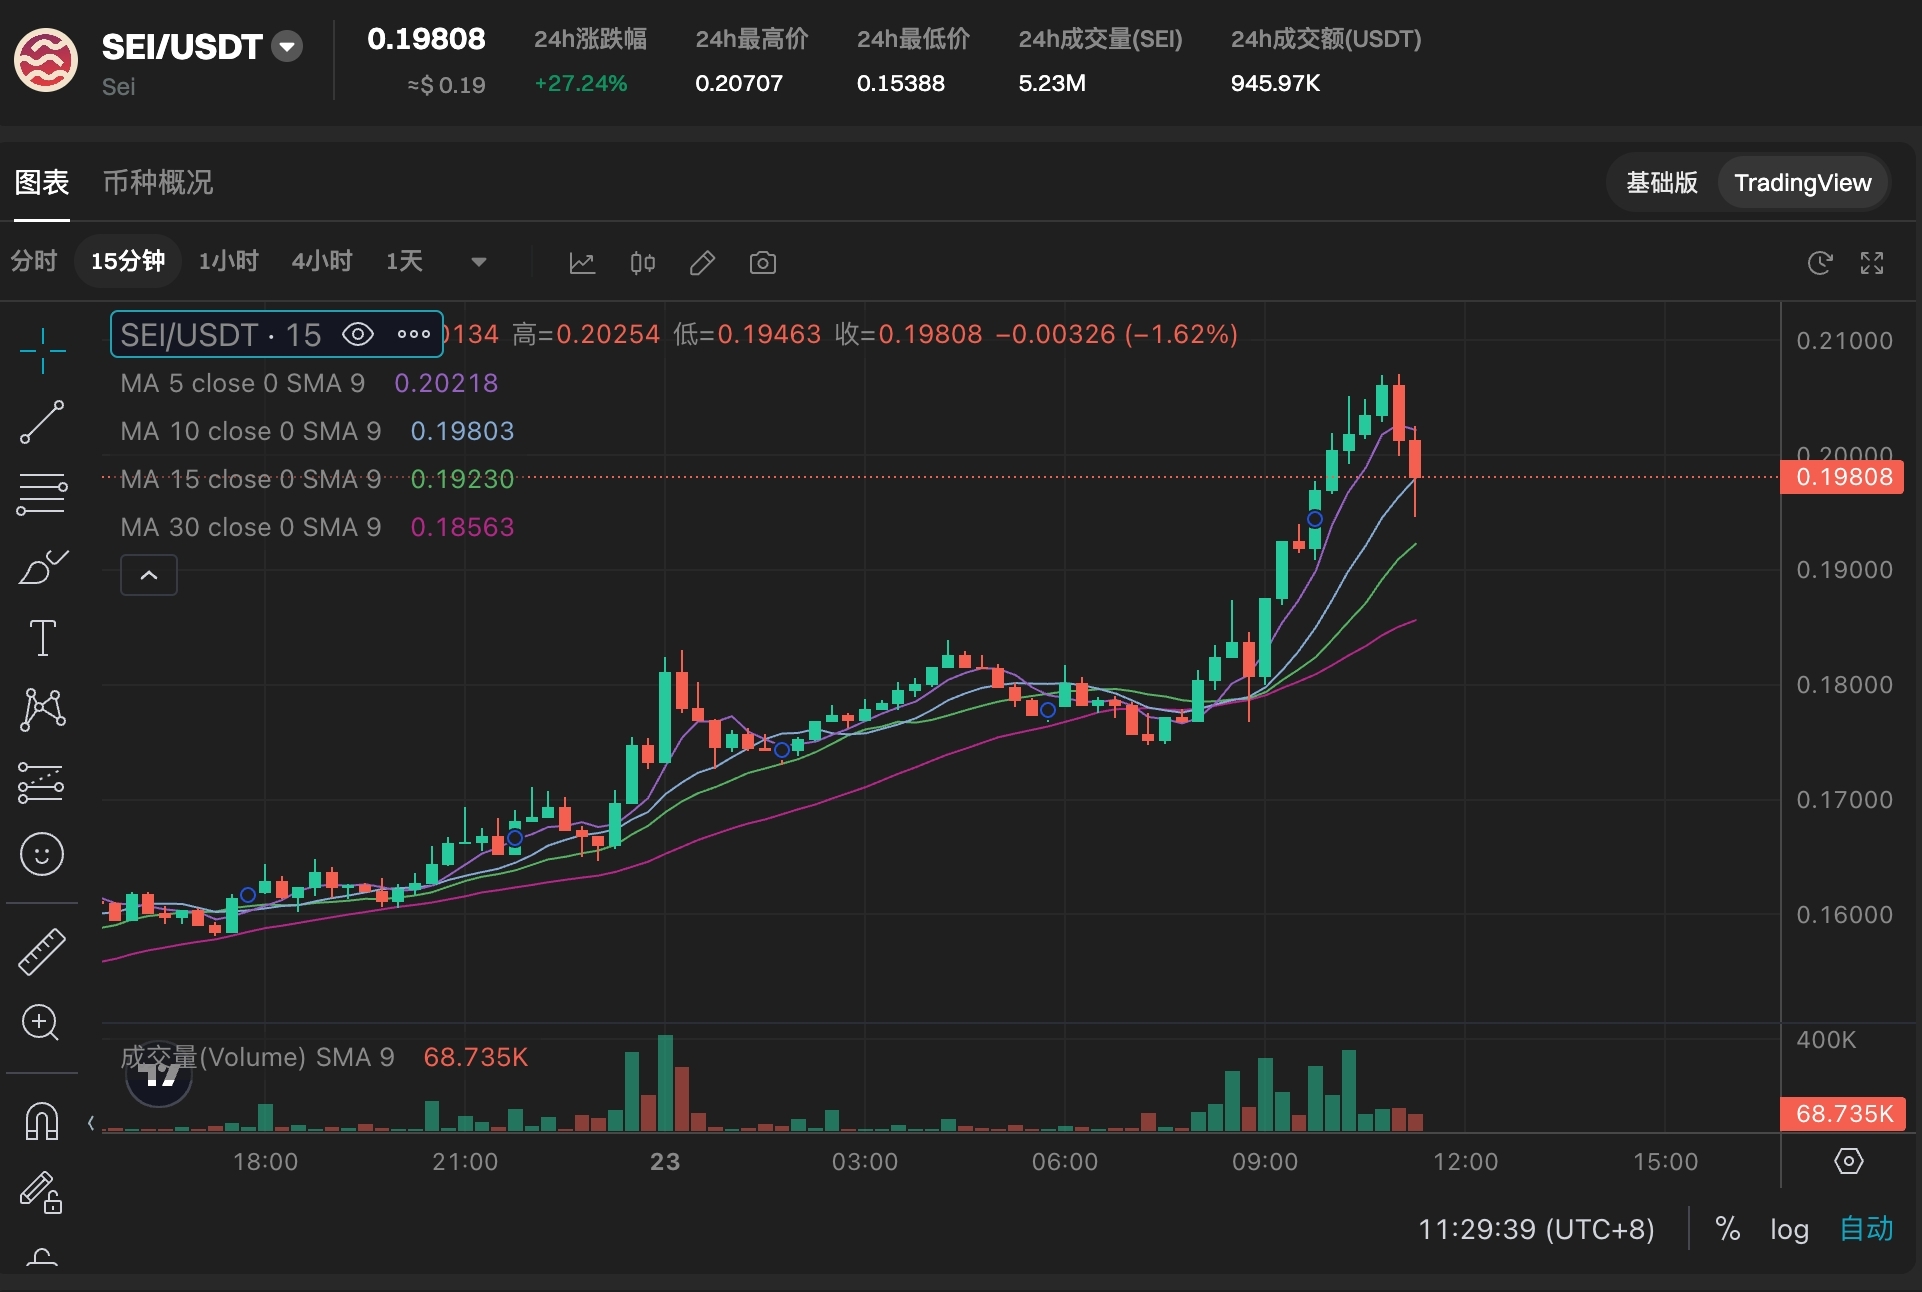Click the SEI coin logo
The image size is (1922, 1292).
click(46, 60)
